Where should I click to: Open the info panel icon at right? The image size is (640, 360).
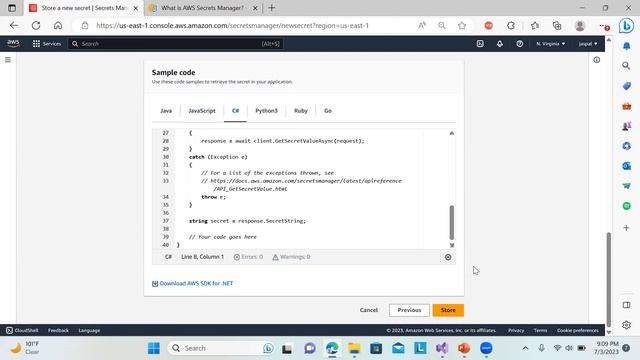597,60
